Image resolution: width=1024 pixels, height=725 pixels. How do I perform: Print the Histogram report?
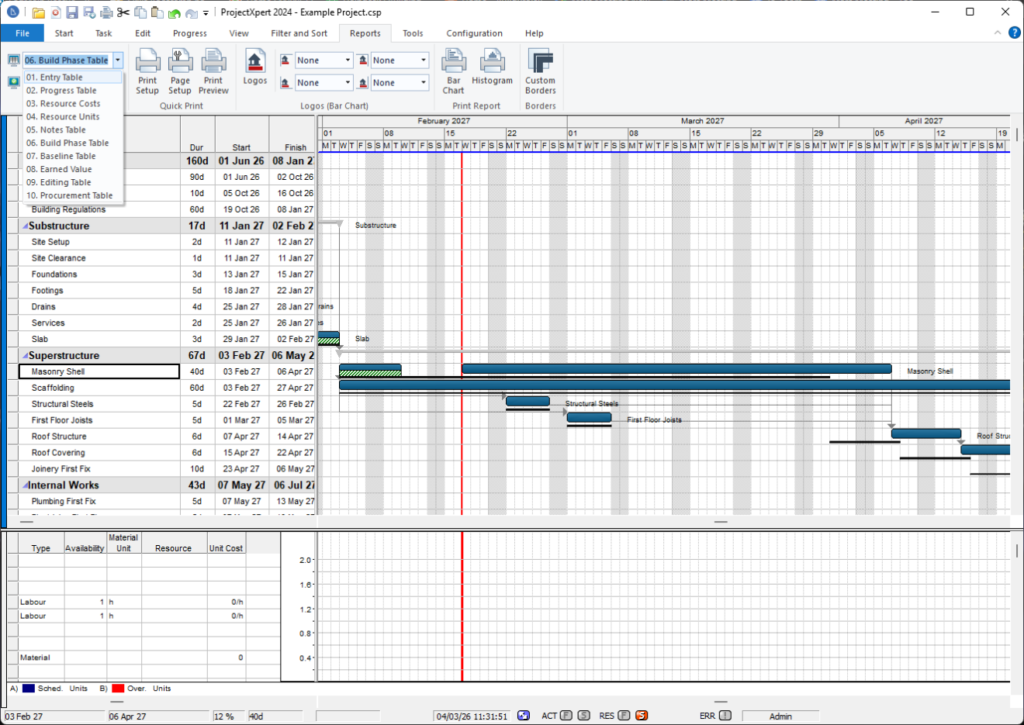[x=492, y=67]
